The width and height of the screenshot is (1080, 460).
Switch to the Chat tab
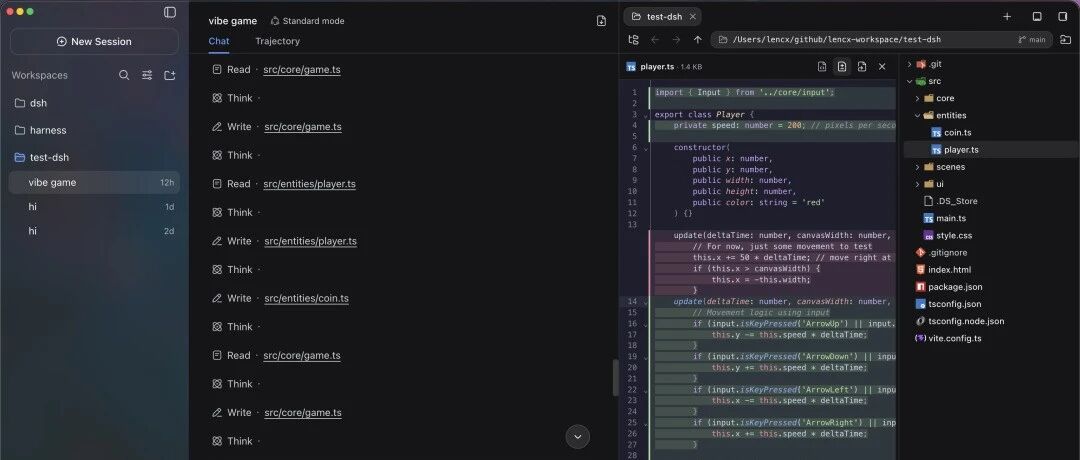coord(219,41)
